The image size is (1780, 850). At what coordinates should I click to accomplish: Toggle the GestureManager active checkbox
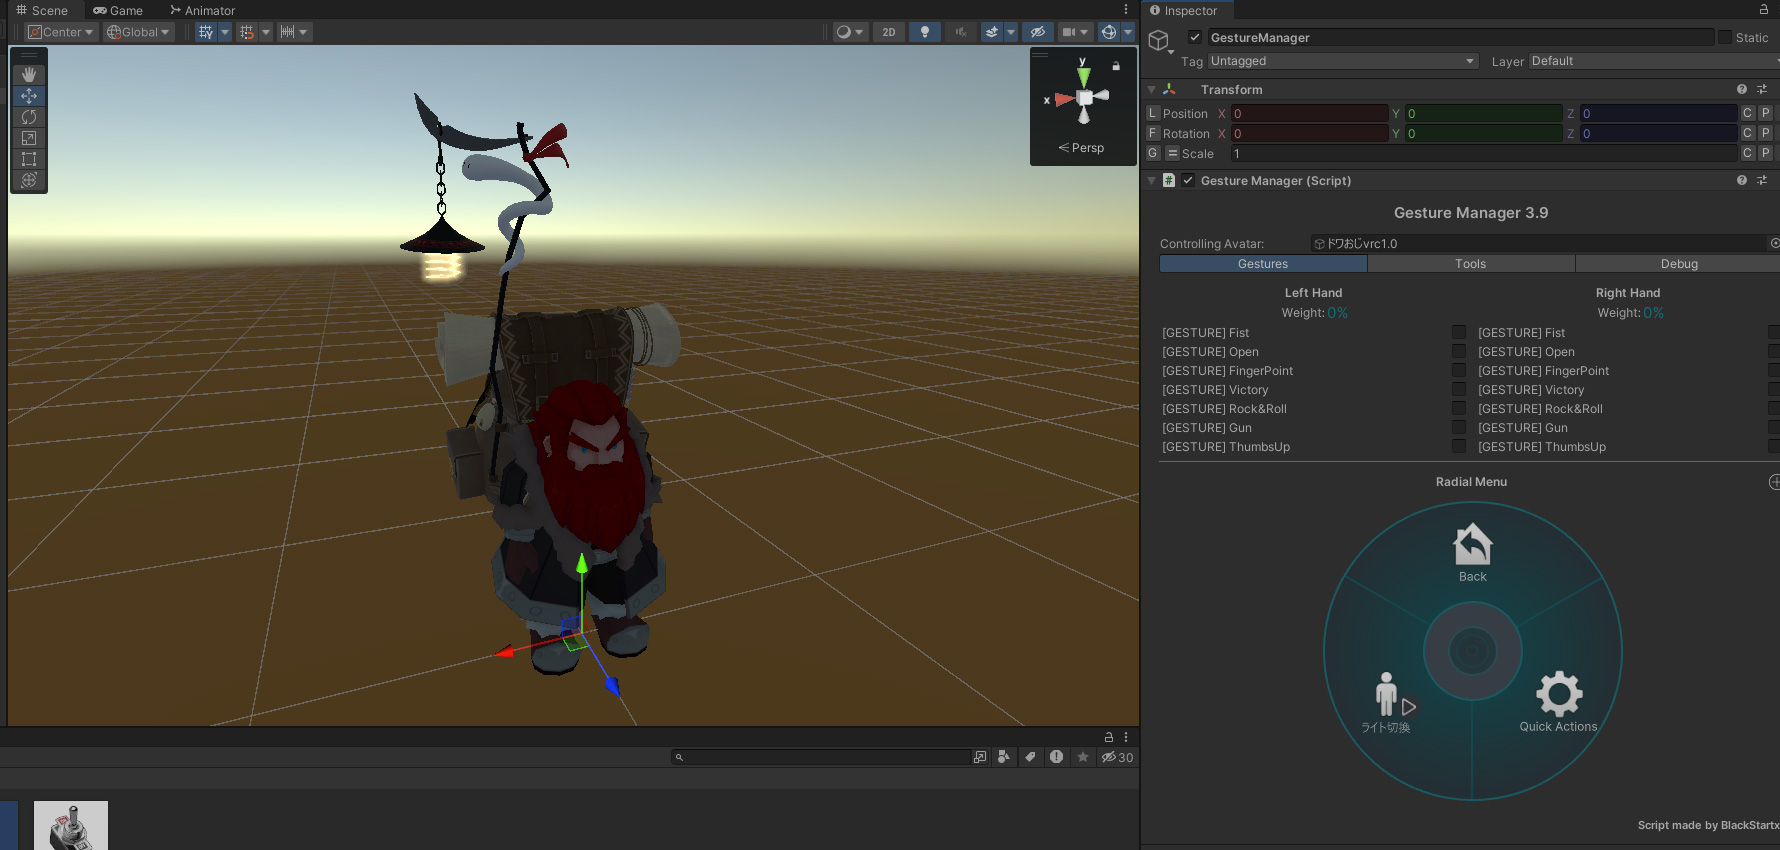pos(1194,37)
